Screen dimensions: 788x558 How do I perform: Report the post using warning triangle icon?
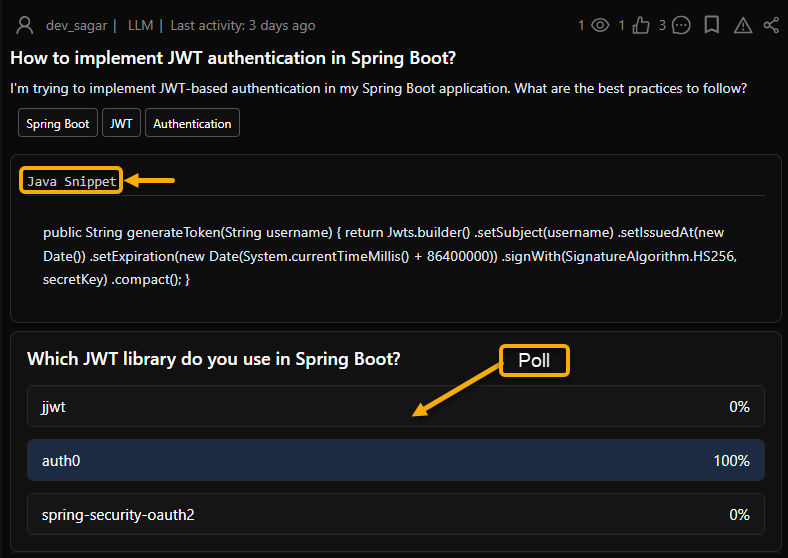pyautogui.click(x=742, y=25)
